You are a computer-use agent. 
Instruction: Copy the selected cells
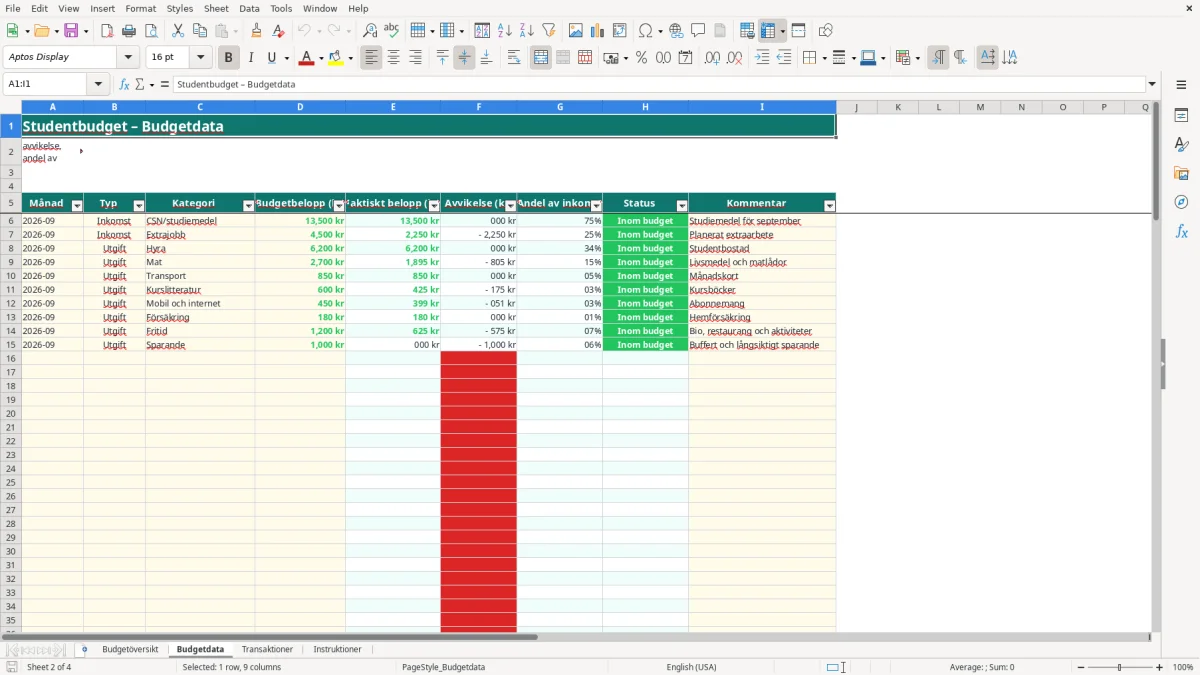click(x=200, y=31)
